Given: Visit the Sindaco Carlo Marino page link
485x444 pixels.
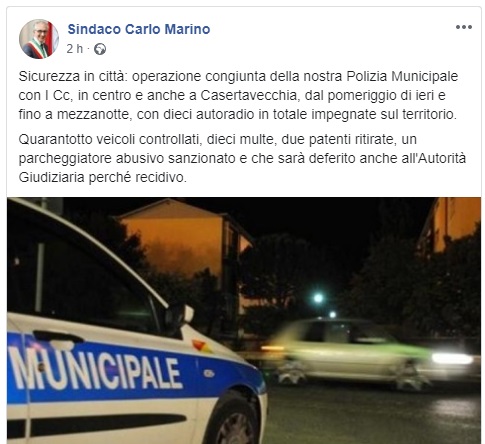Looking at the screenshot, I should click(x=139, y=29).
